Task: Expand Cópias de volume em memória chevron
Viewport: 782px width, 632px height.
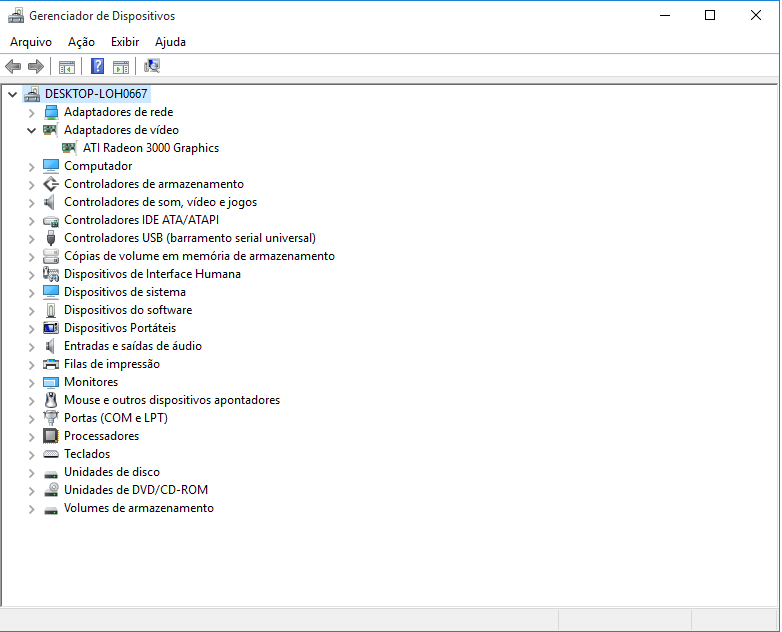Action: (x=31, y=257)
